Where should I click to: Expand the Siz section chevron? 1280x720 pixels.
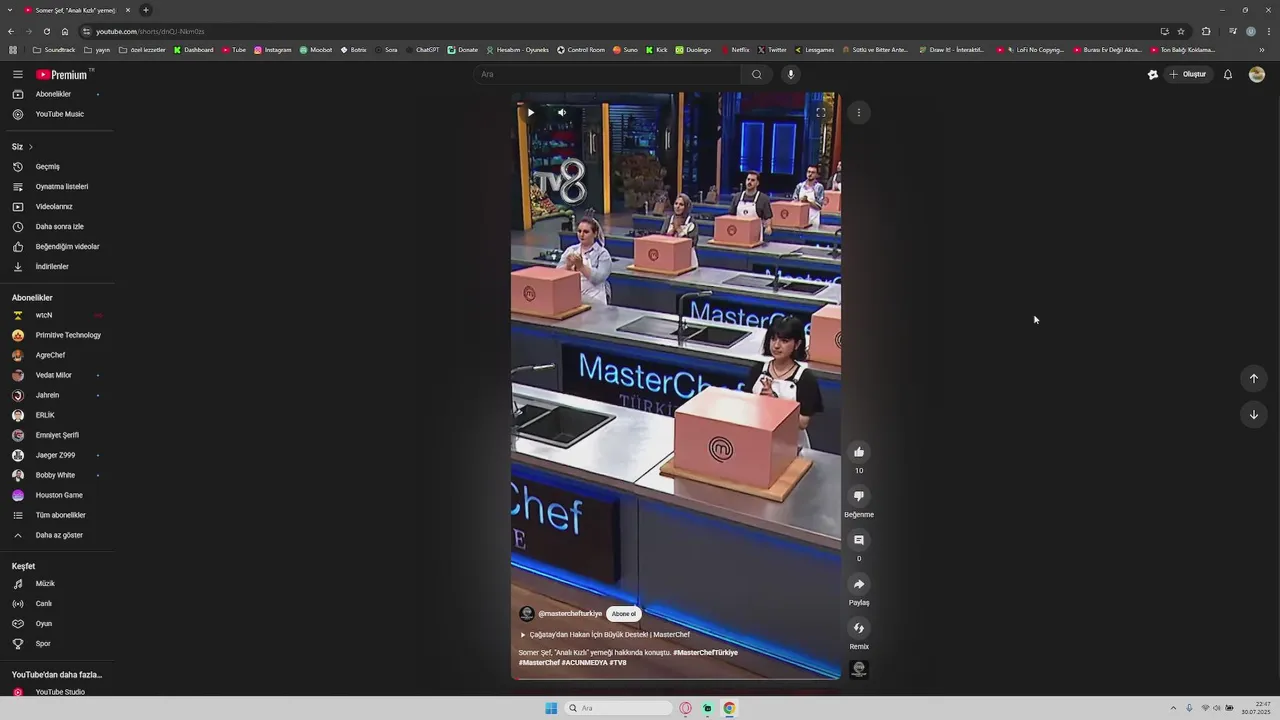pyautogui.click(x=30, y=147)
